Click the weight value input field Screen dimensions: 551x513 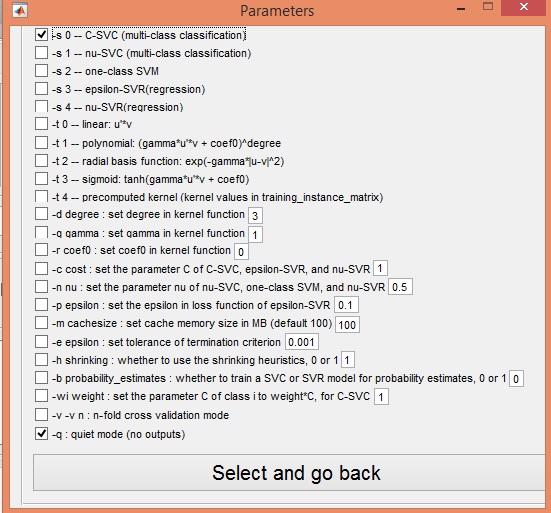tap(381, 397)
